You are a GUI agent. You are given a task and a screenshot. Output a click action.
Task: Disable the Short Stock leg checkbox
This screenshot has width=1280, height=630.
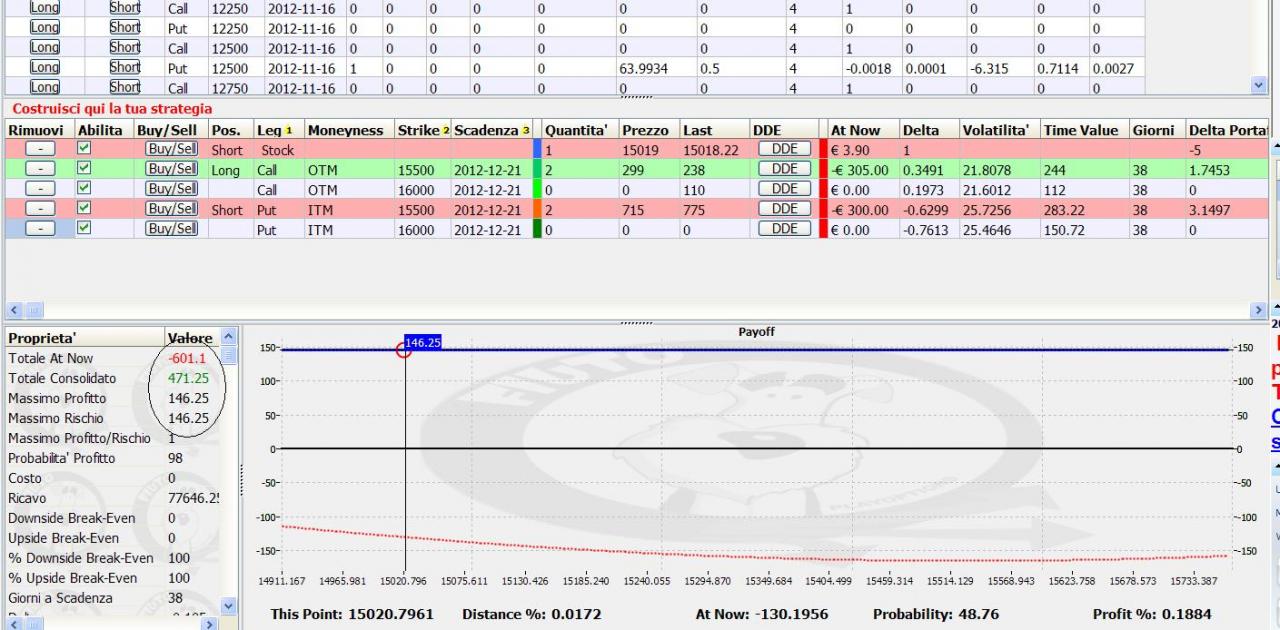point(85,149)
